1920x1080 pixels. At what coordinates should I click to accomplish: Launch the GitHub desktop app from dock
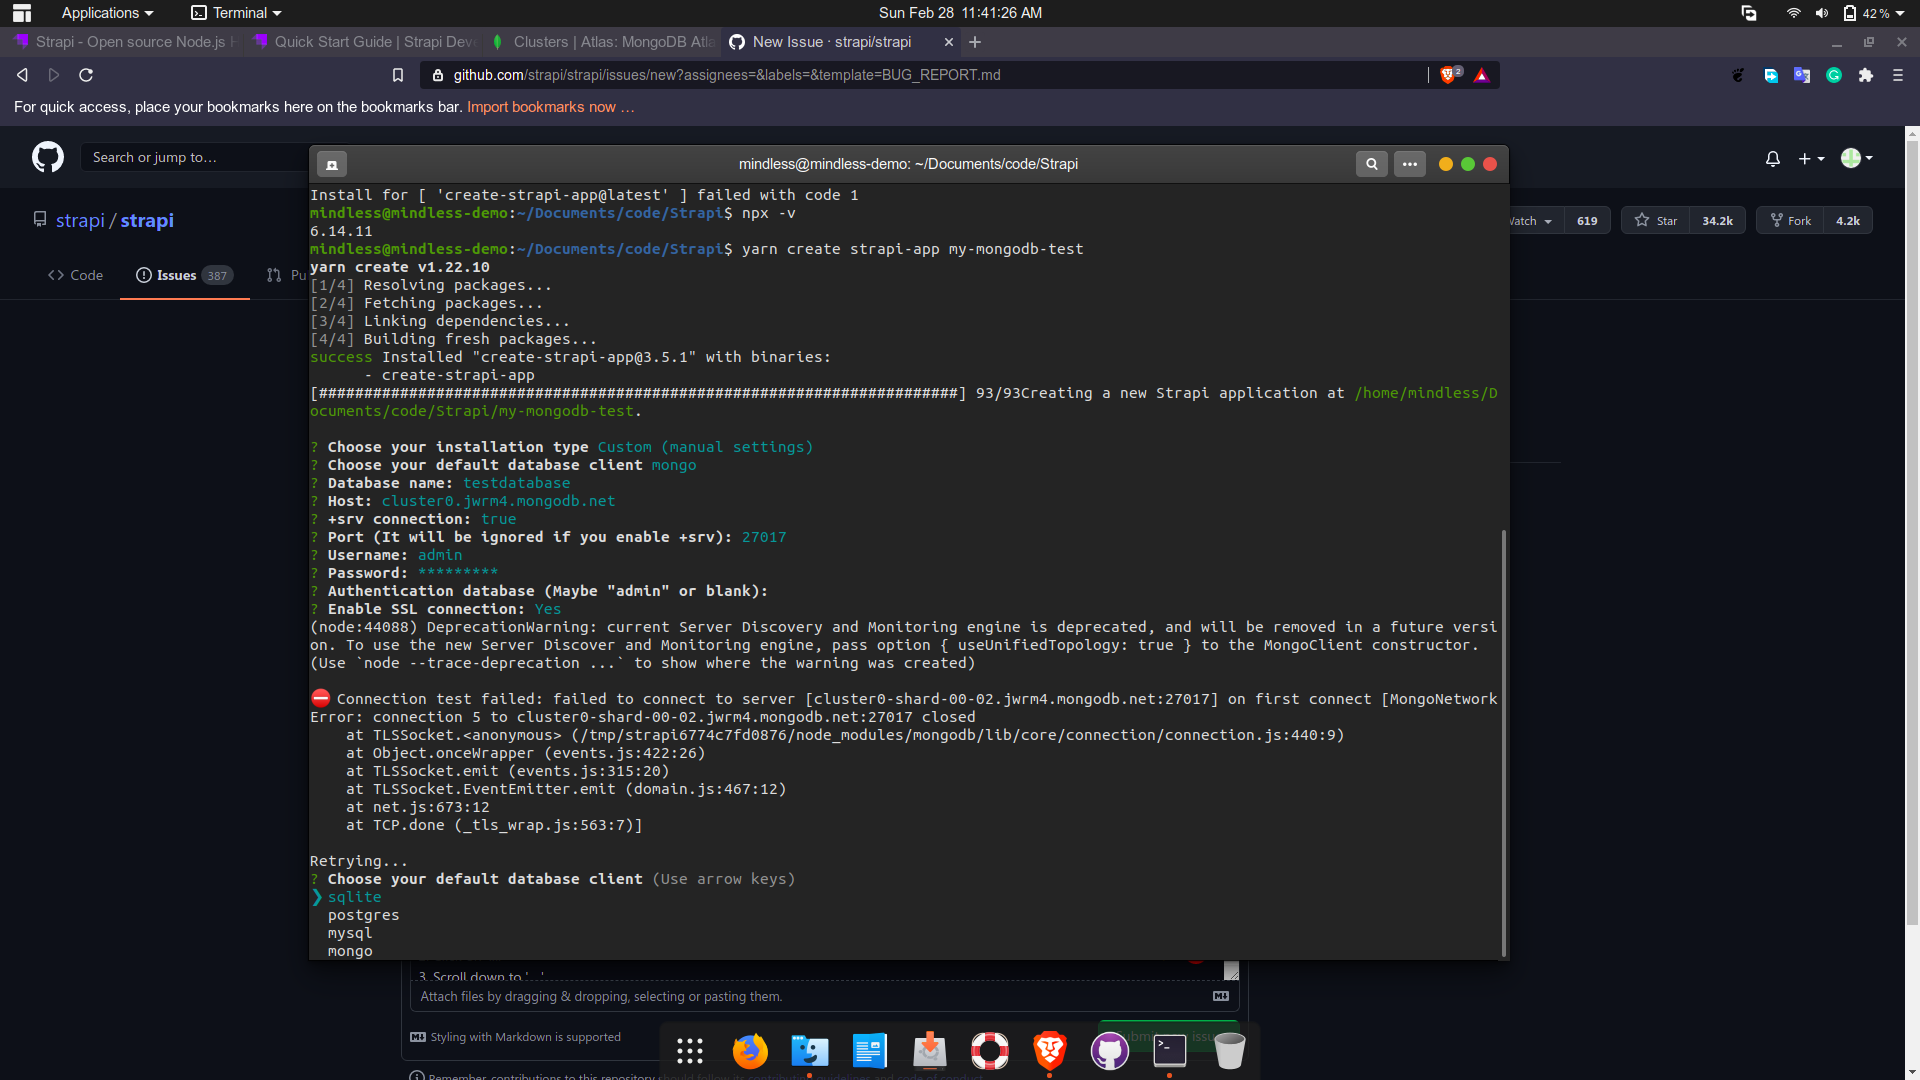[1110, 1050]
